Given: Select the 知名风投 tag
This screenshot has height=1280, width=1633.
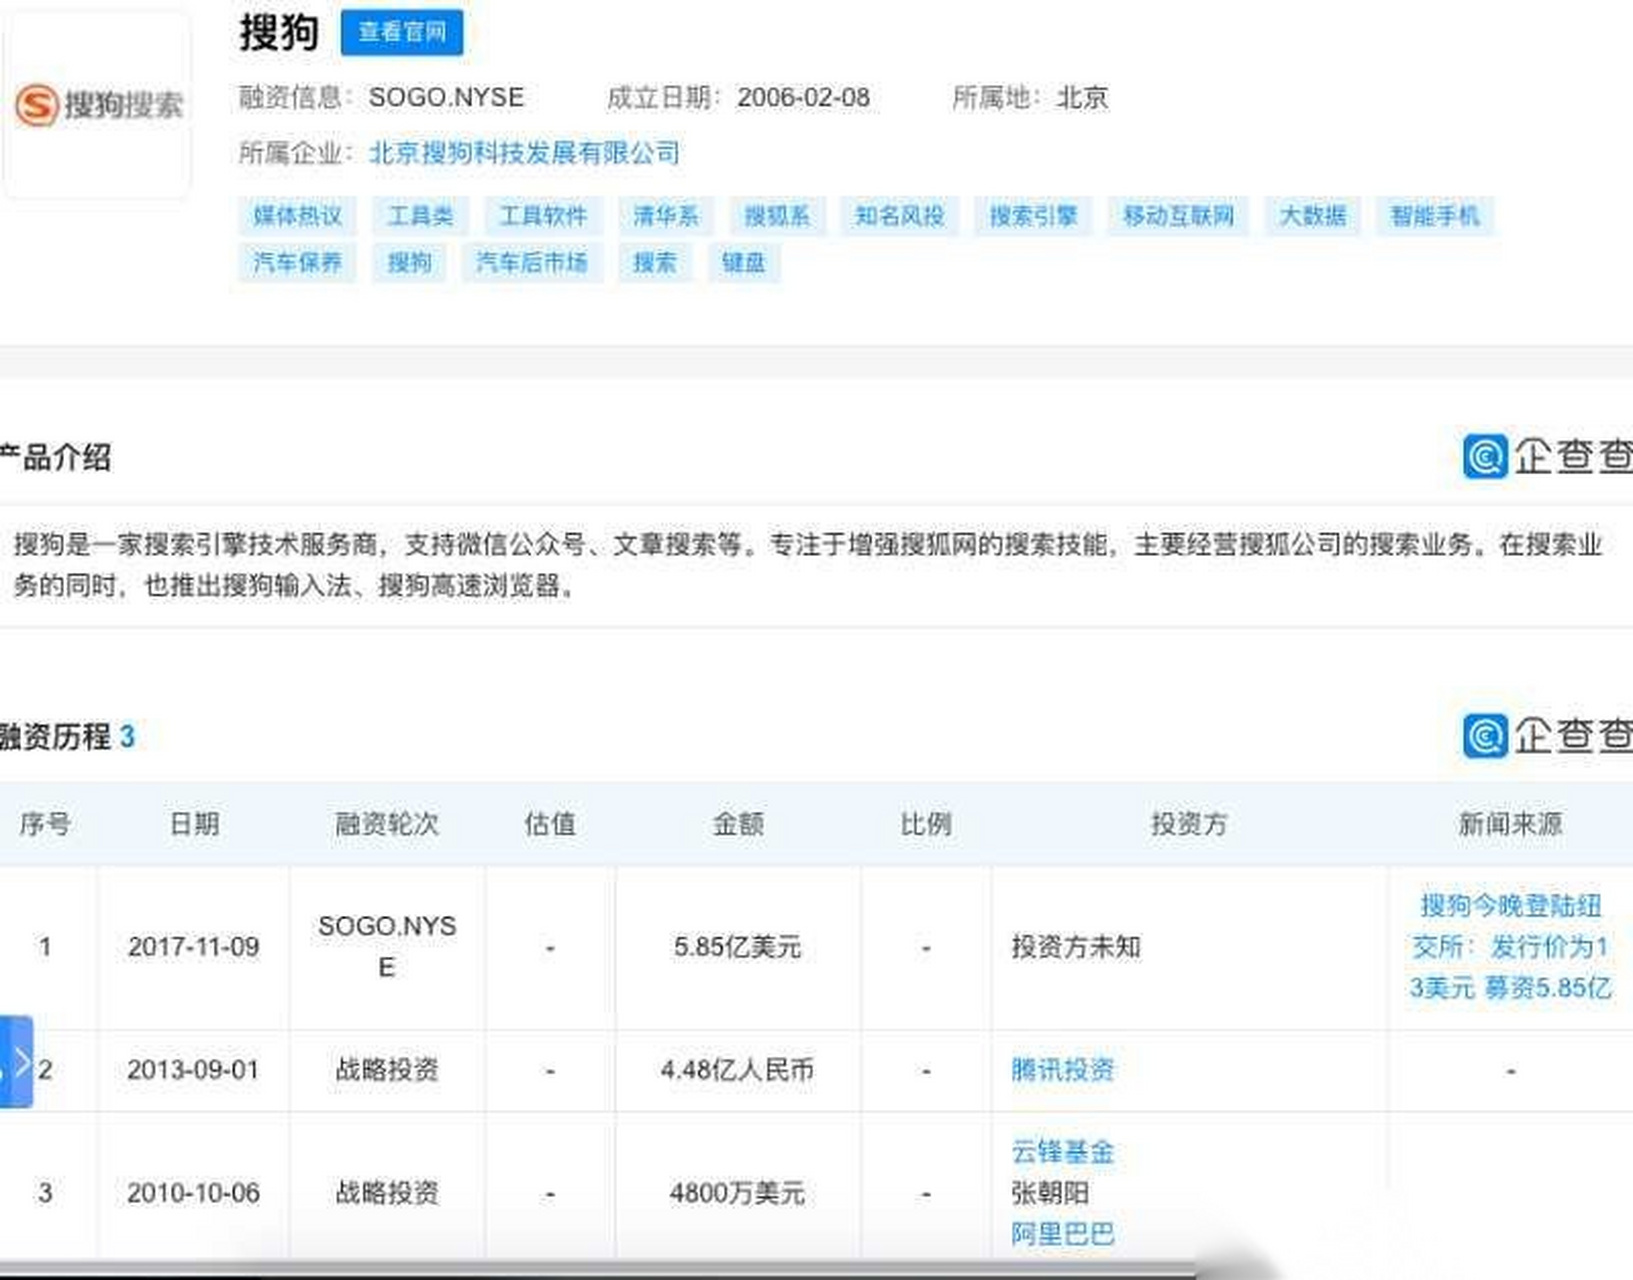Looking at the screenshot, I should pos(899,216).
